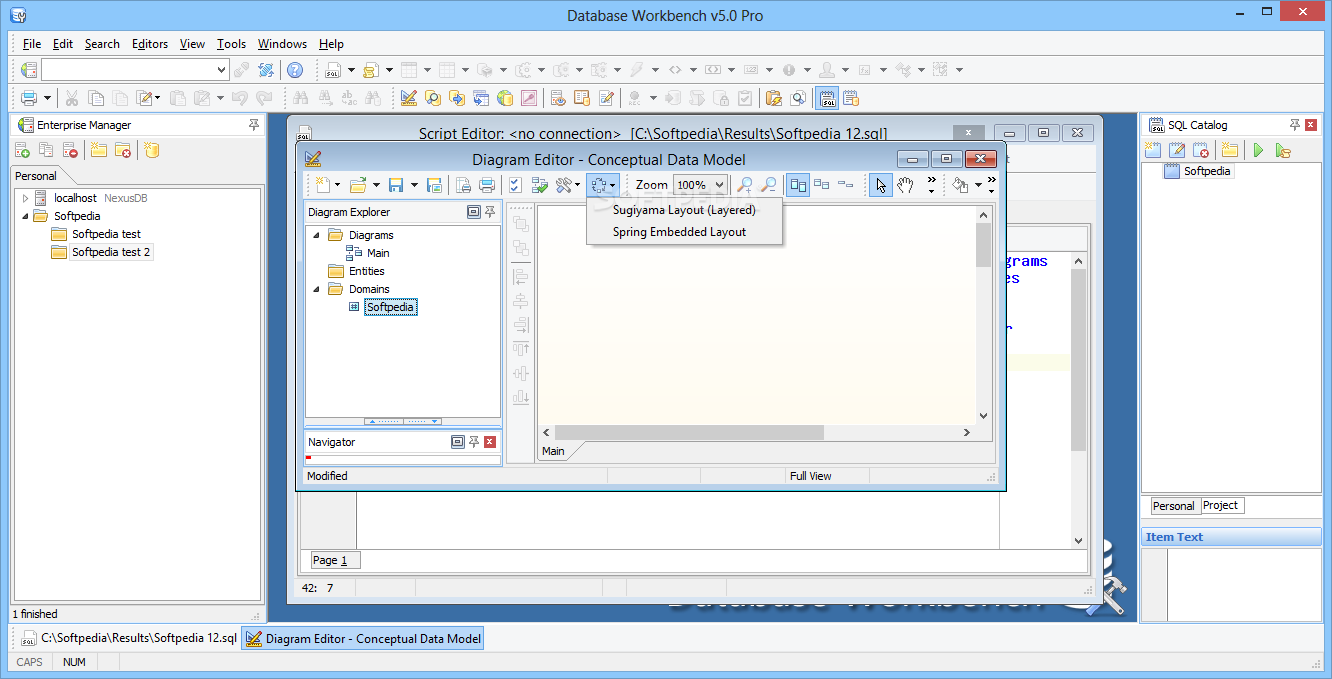Click the remove server red icon in Enterprise Manager
This screenshot has height=679, width=1332.
(70, 151)
